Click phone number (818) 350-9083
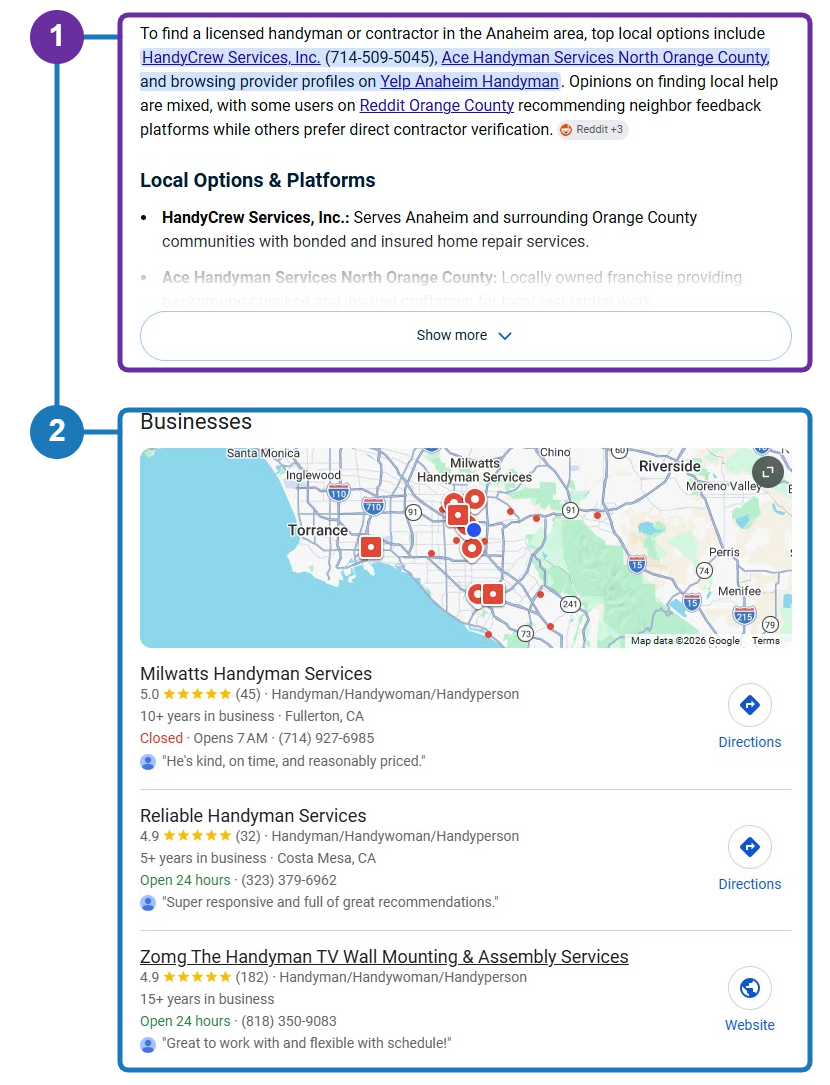830x1085 pixels. click(x=289, y=1021)
